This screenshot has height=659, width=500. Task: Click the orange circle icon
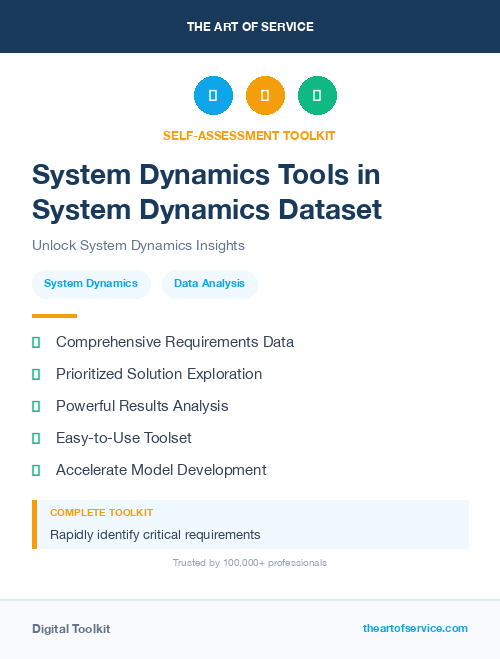pos(265,95)
